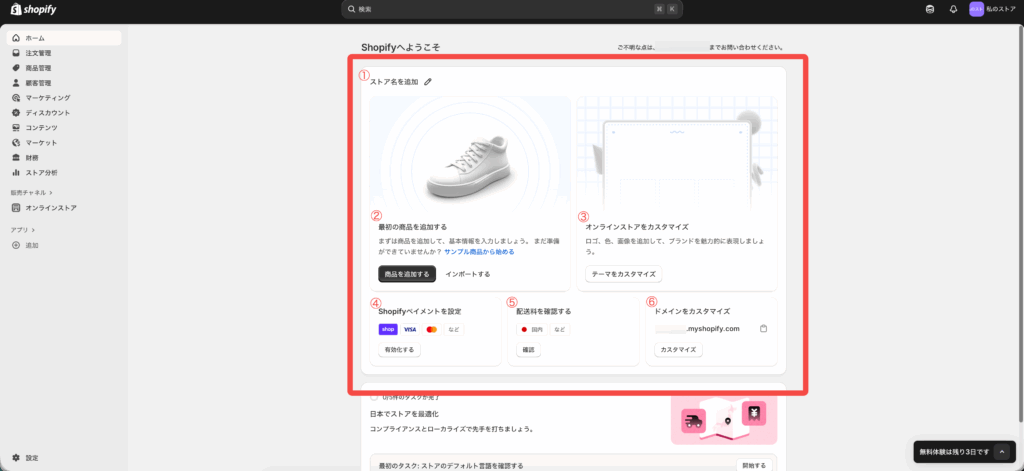Click the 有効化する button for Shopify payments
The image size is (1024, 471).
pyautogui.click(x=399, y=350)
